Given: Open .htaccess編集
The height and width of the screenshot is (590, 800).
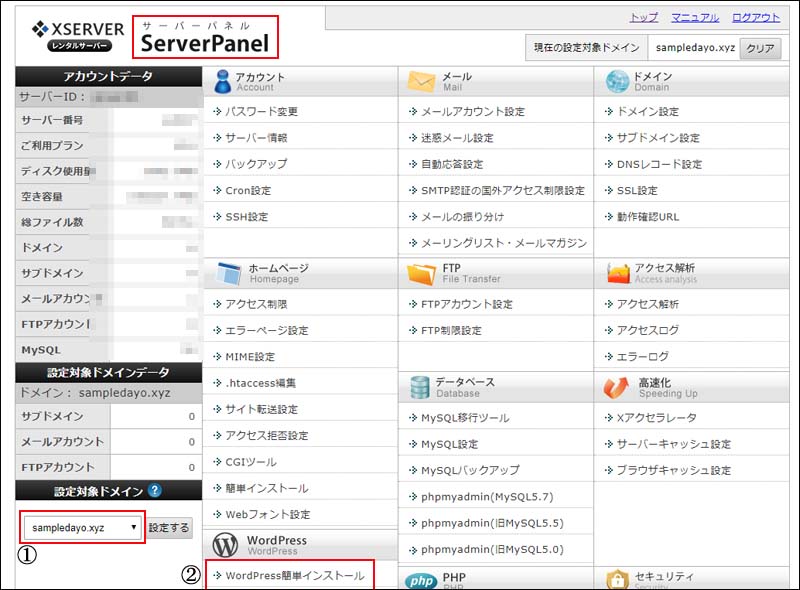Looking at the screenshot, I should click(x=261, y=383).
